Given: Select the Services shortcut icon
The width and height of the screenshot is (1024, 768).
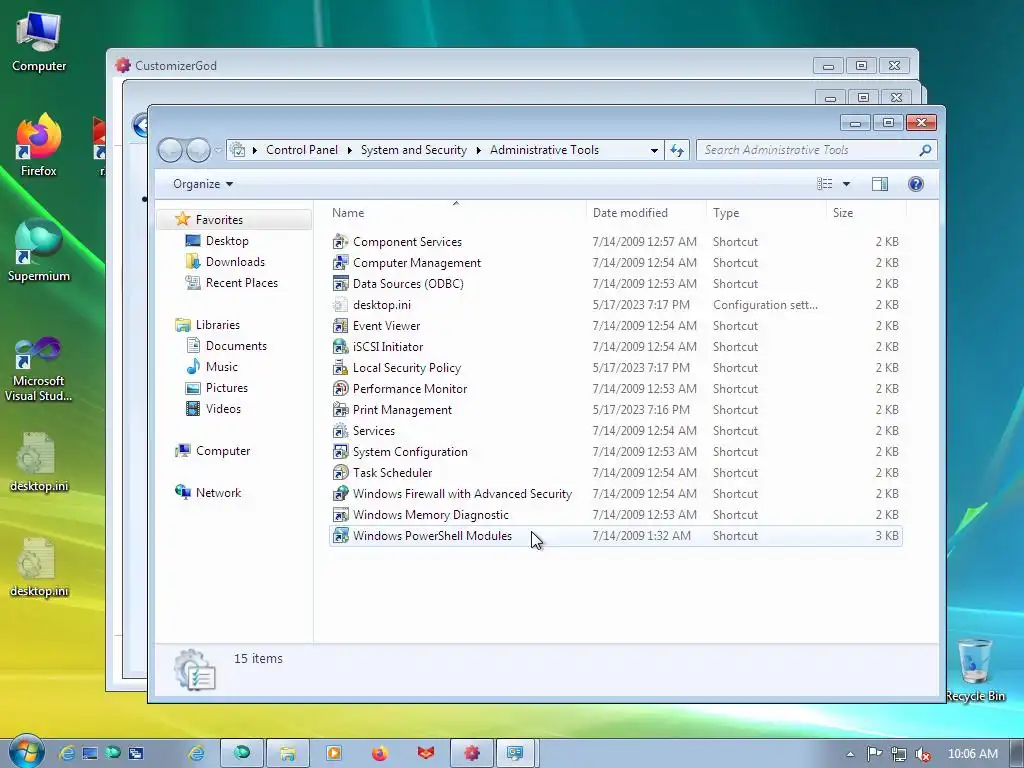Looking at the screenshot, I should click(x=340, y=430).
